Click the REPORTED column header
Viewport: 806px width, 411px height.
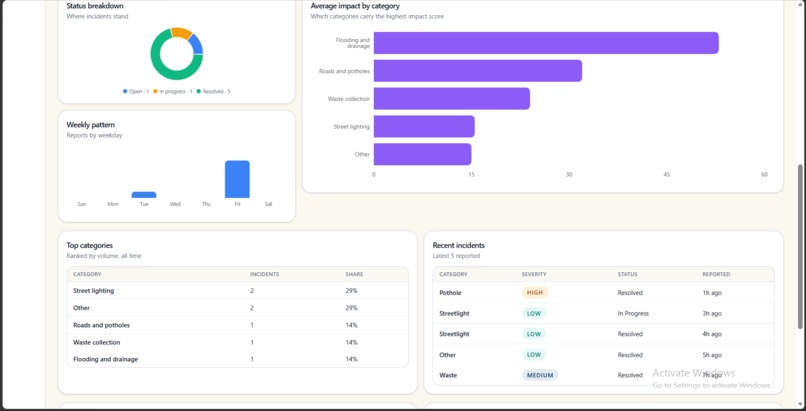pyautogui.click(x=717, y=274)
